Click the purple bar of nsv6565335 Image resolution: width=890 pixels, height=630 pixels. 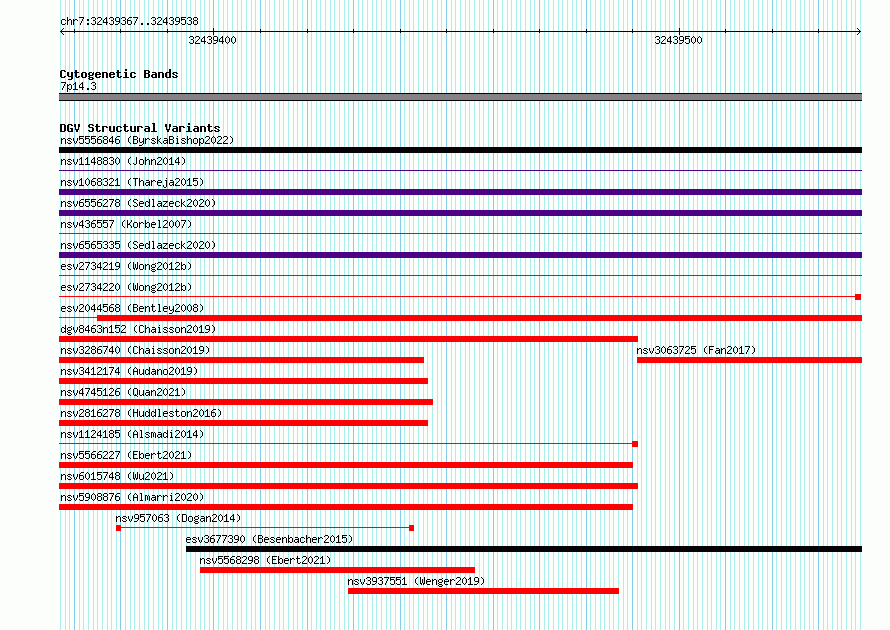tap(460, 255)
